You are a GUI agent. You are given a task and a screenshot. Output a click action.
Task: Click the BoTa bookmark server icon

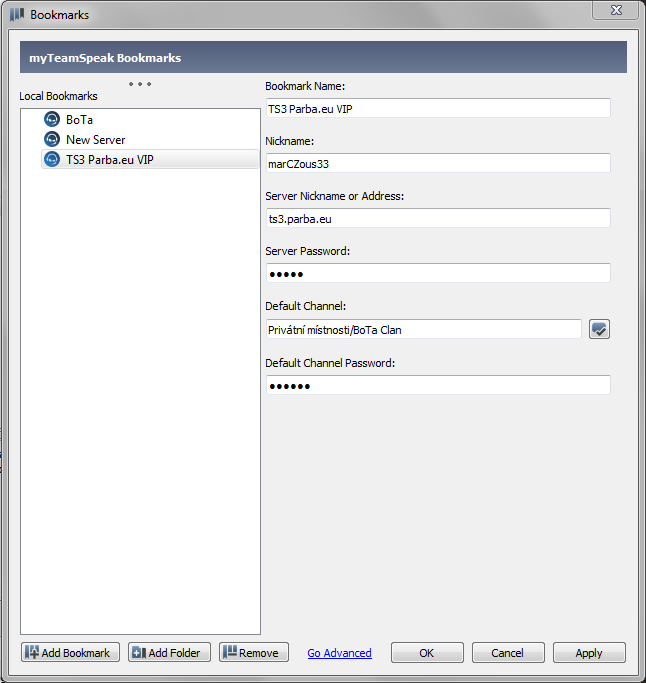pos(52,119)
